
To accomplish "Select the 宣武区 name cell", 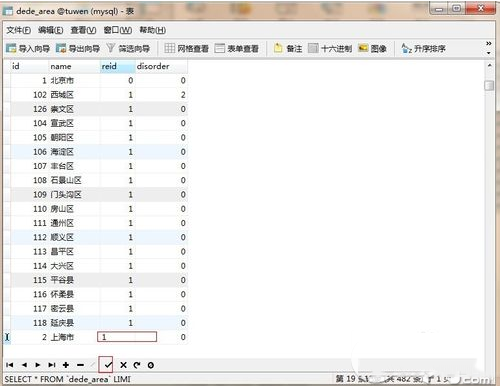I will (75, 123).
